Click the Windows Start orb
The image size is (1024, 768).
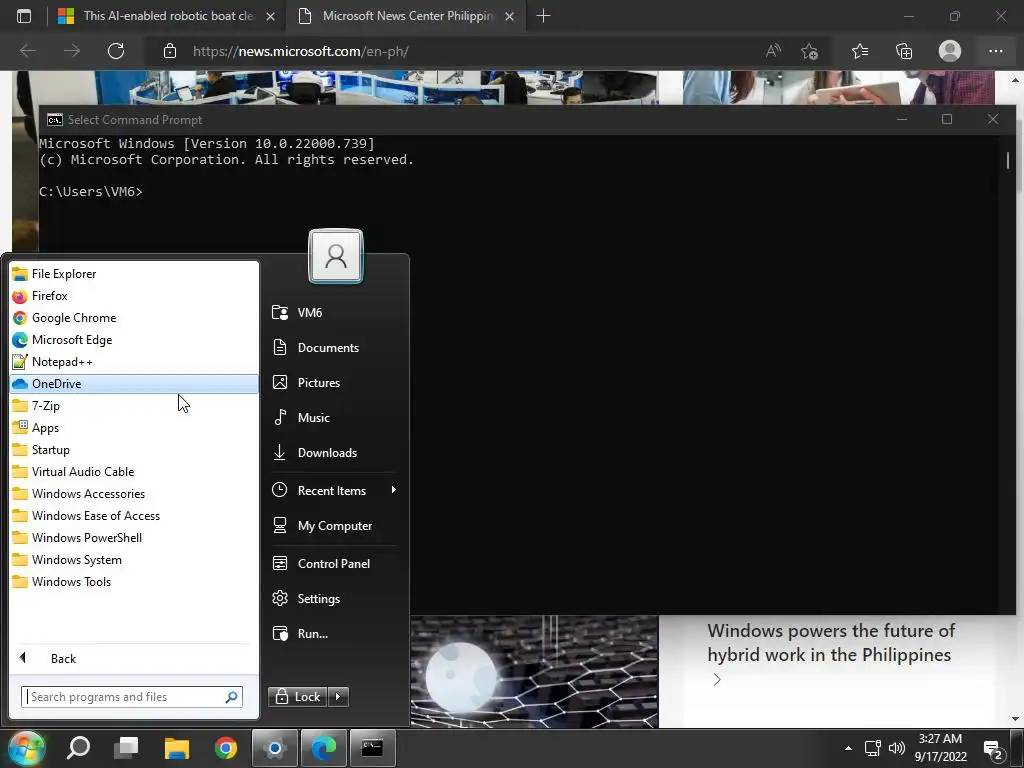coord(26,748)
